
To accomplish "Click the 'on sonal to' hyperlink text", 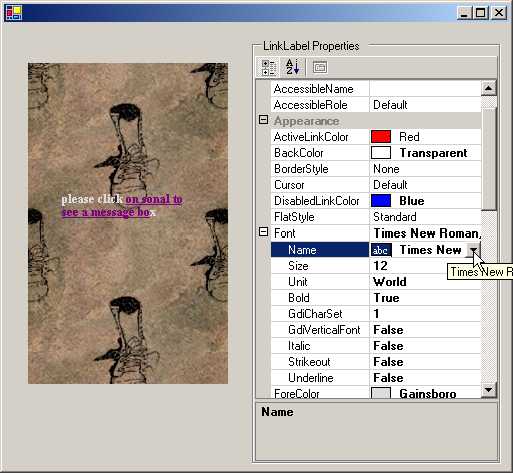I will [x=154, y=199].
